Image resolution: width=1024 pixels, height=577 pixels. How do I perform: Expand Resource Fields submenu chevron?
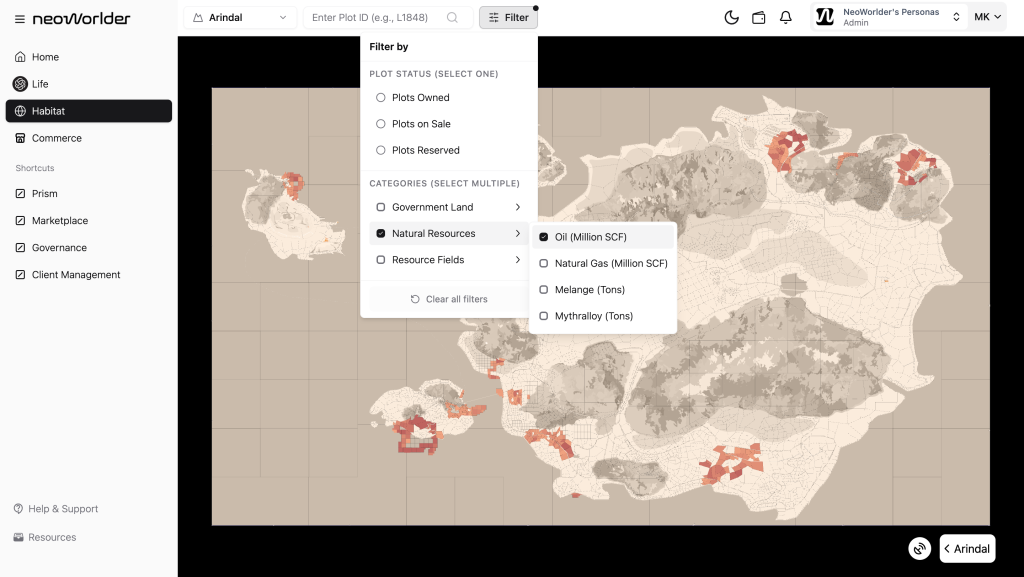pyautogui.click(x=518, y=259)
